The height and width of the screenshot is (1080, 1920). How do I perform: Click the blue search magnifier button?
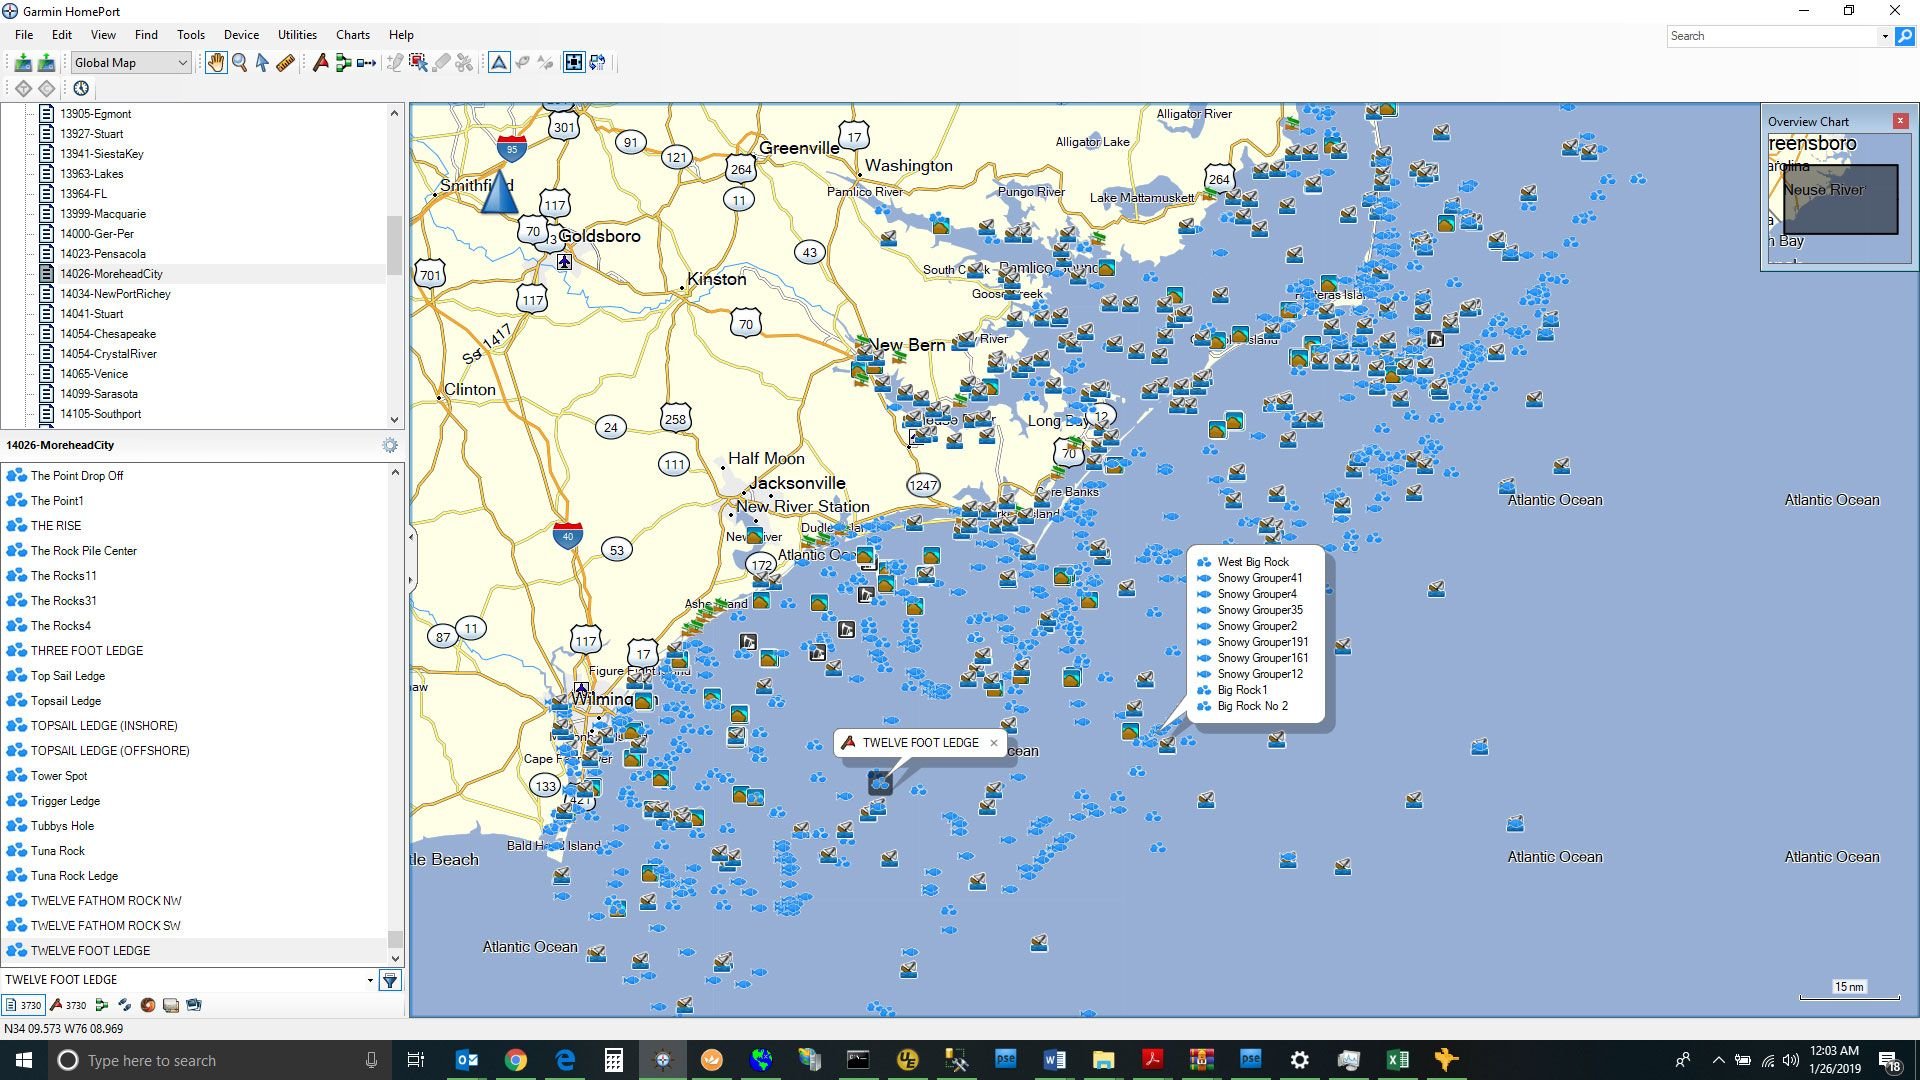point(1905,36)
